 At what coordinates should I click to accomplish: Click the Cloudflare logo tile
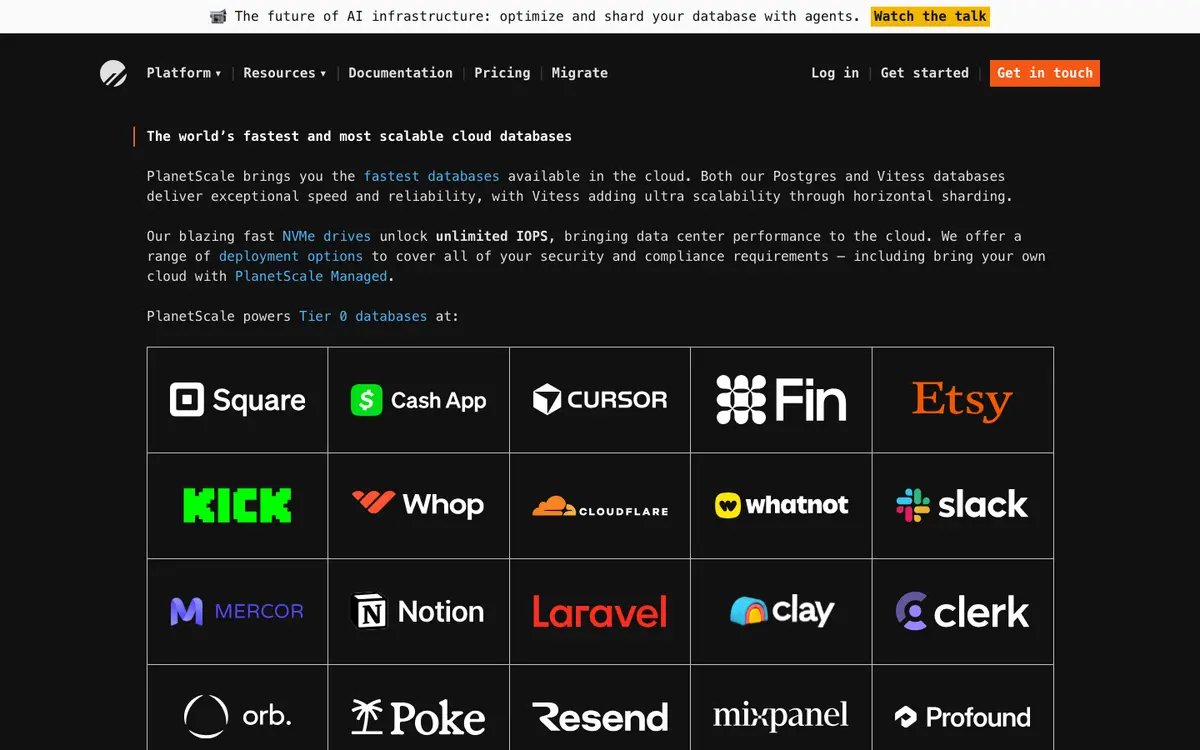click(600, 506)
